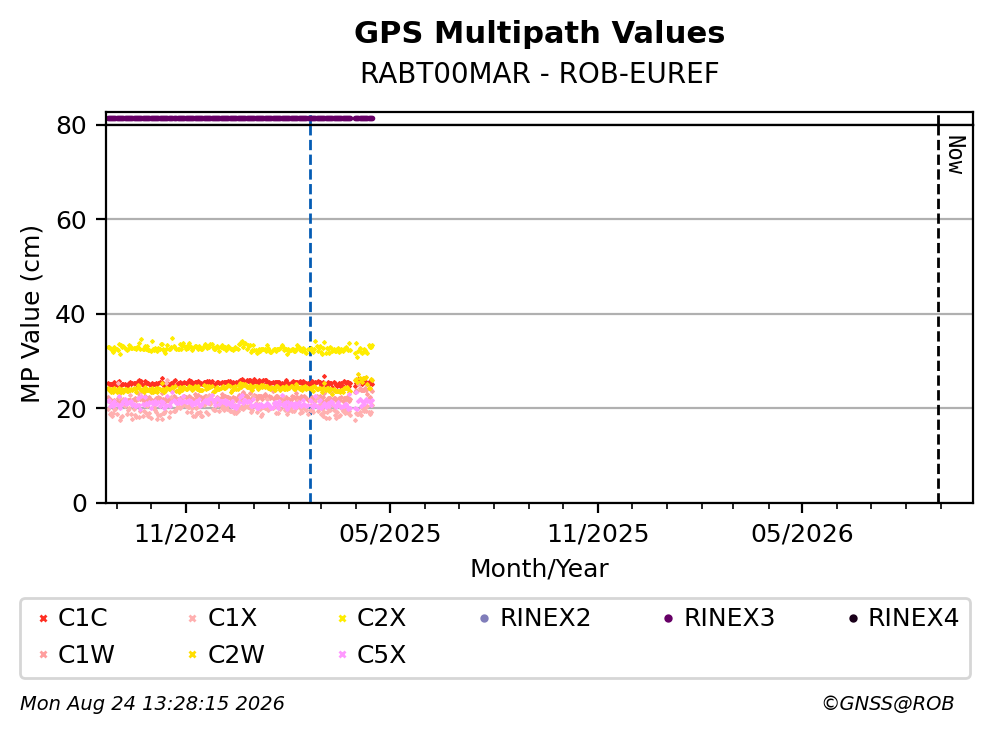993x734 pixels.
Task: Click the 05/2025 x-axis tick label
Action: click(389, 534)
